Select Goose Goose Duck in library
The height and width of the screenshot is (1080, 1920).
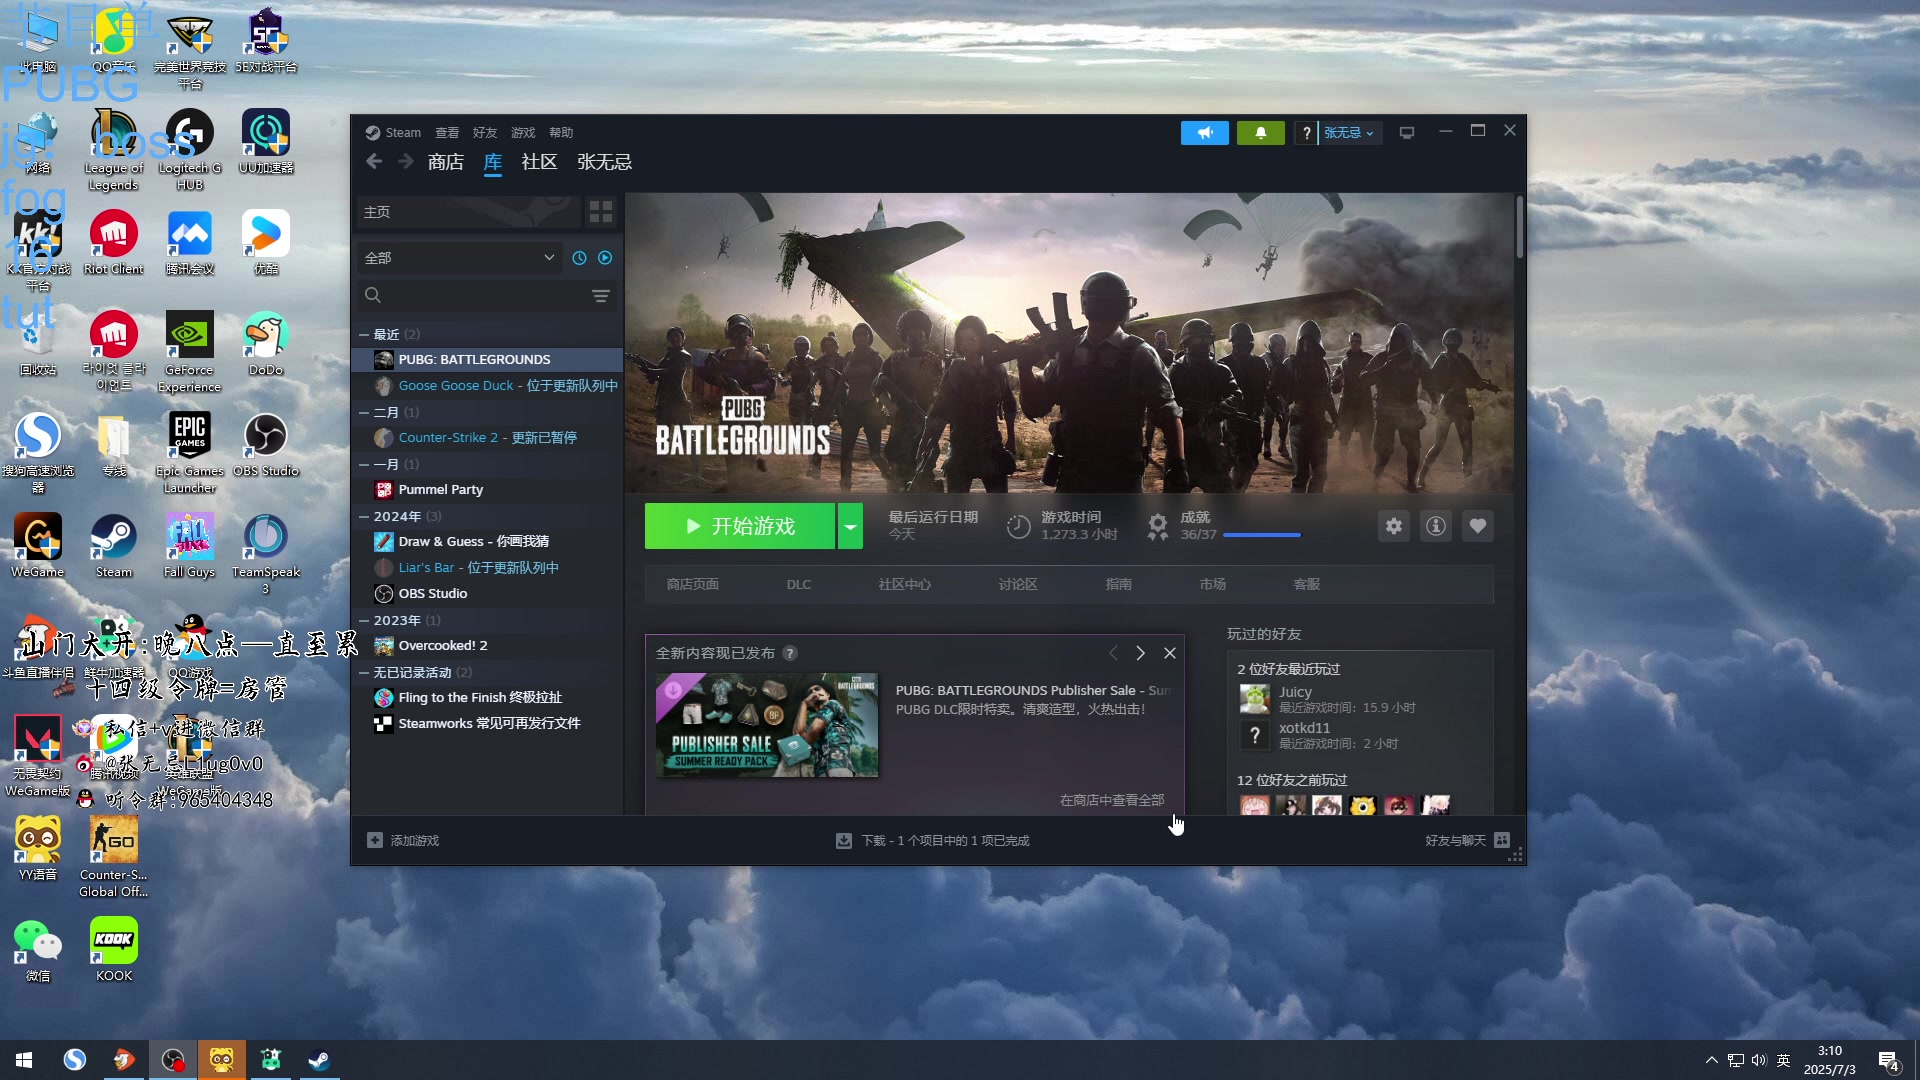tap(489, 386)
